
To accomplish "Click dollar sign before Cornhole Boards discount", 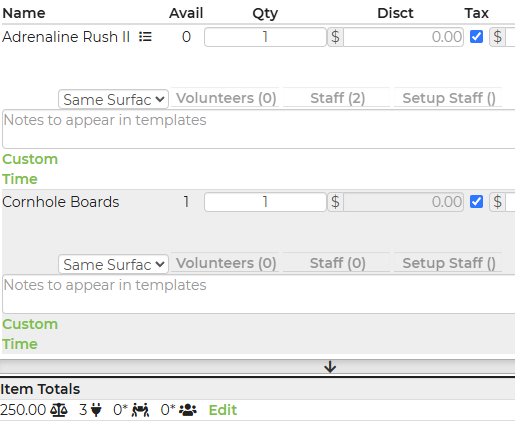I will pyautogui.click(x=335, y=202).
